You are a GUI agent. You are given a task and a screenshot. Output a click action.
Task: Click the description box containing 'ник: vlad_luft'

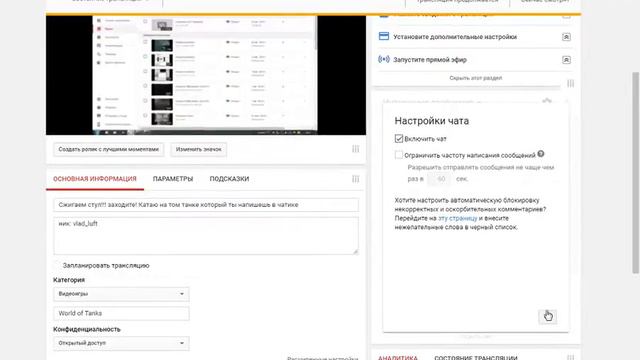coord(206,236)
